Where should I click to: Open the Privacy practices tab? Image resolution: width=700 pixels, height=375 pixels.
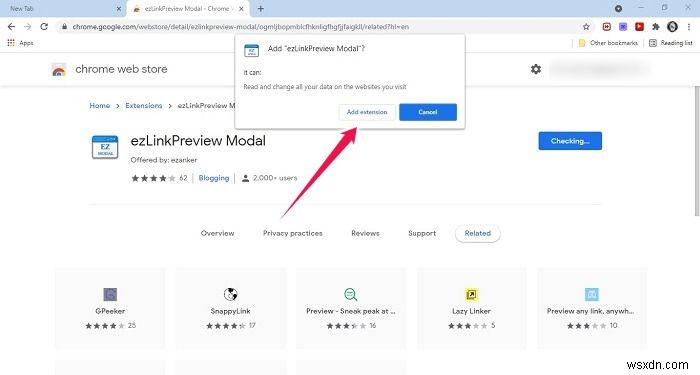pos(292,233)
